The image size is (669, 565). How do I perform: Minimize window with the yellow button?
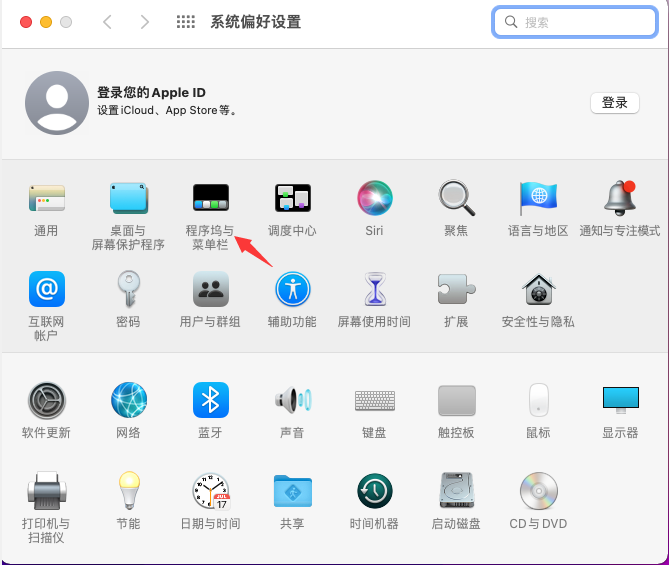click(x=46, y=22)
